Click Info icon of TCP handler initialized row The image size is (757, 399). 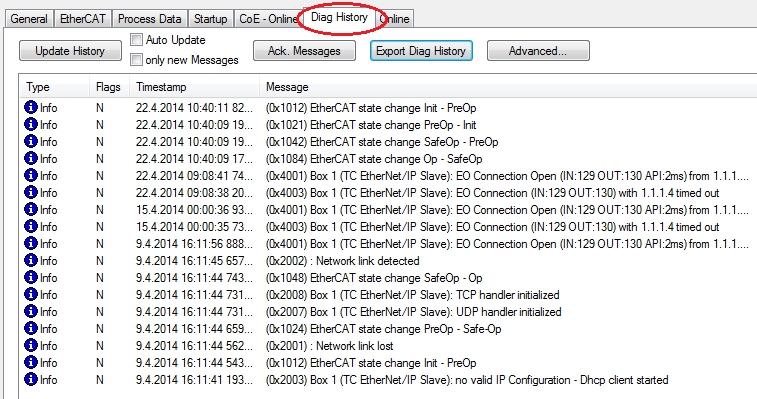pos(30,294)
